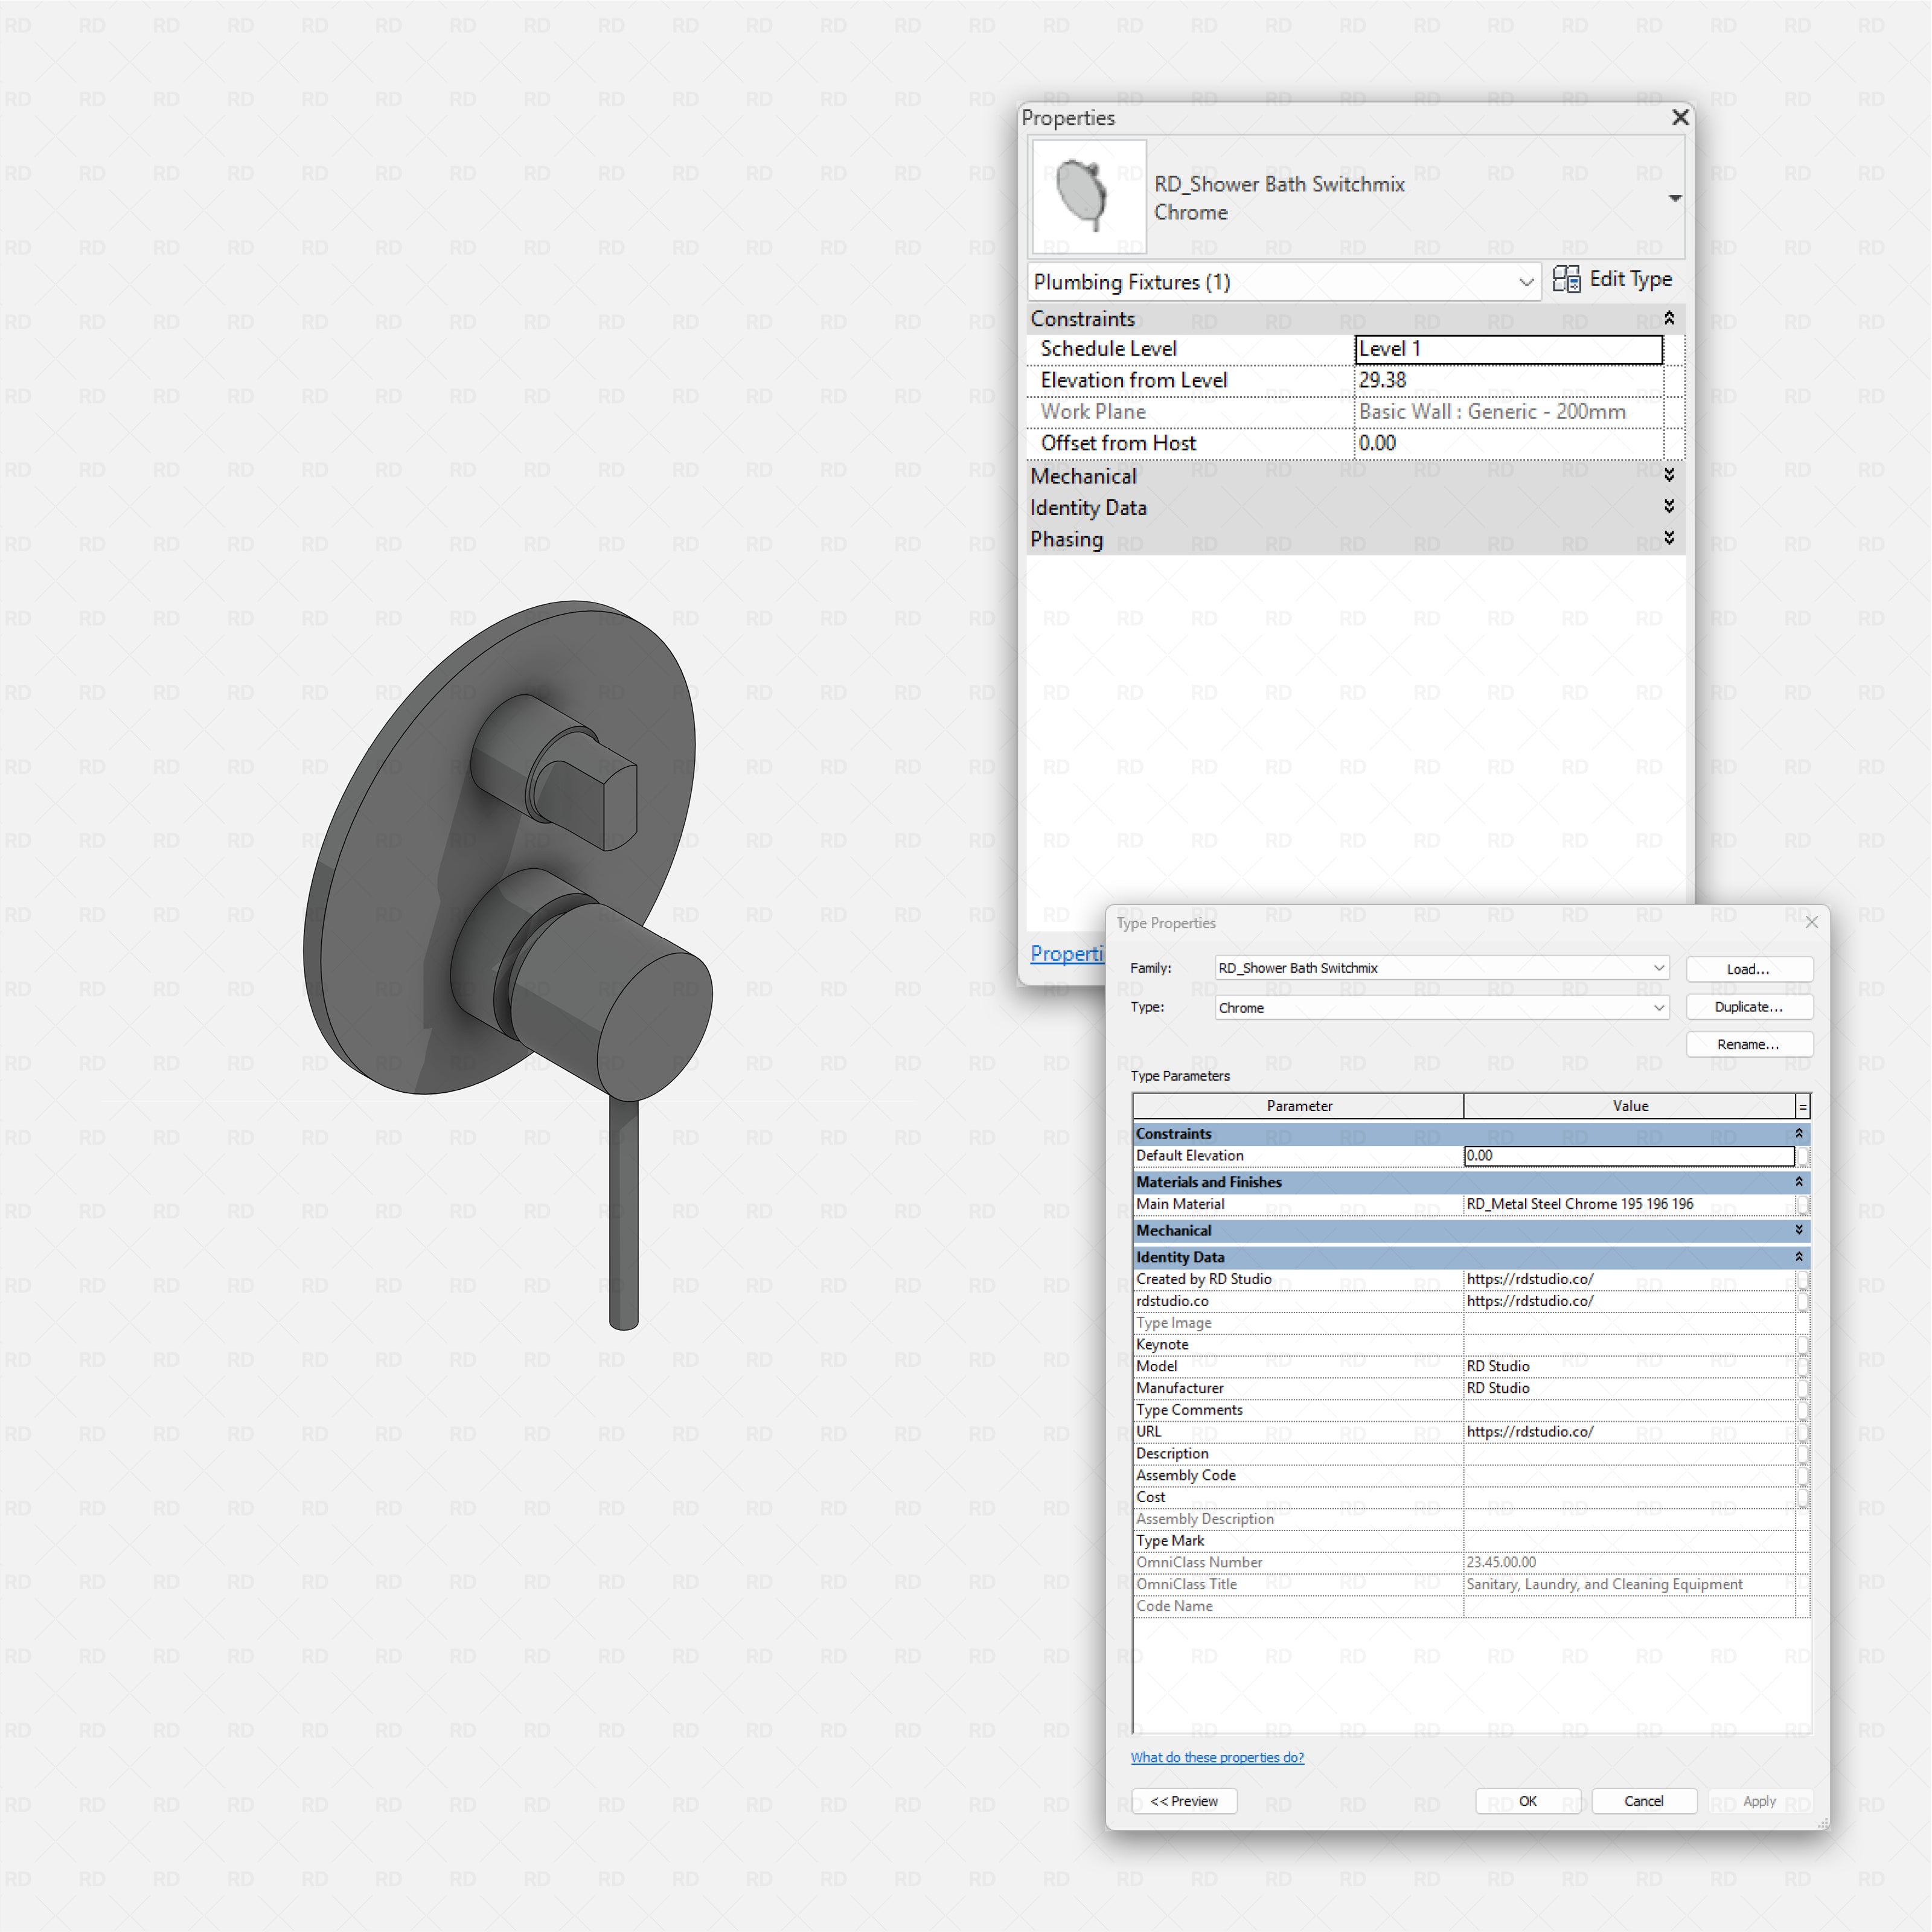
Task: Click the associate parameter button for Main Material
Action: (1803, 1204)
